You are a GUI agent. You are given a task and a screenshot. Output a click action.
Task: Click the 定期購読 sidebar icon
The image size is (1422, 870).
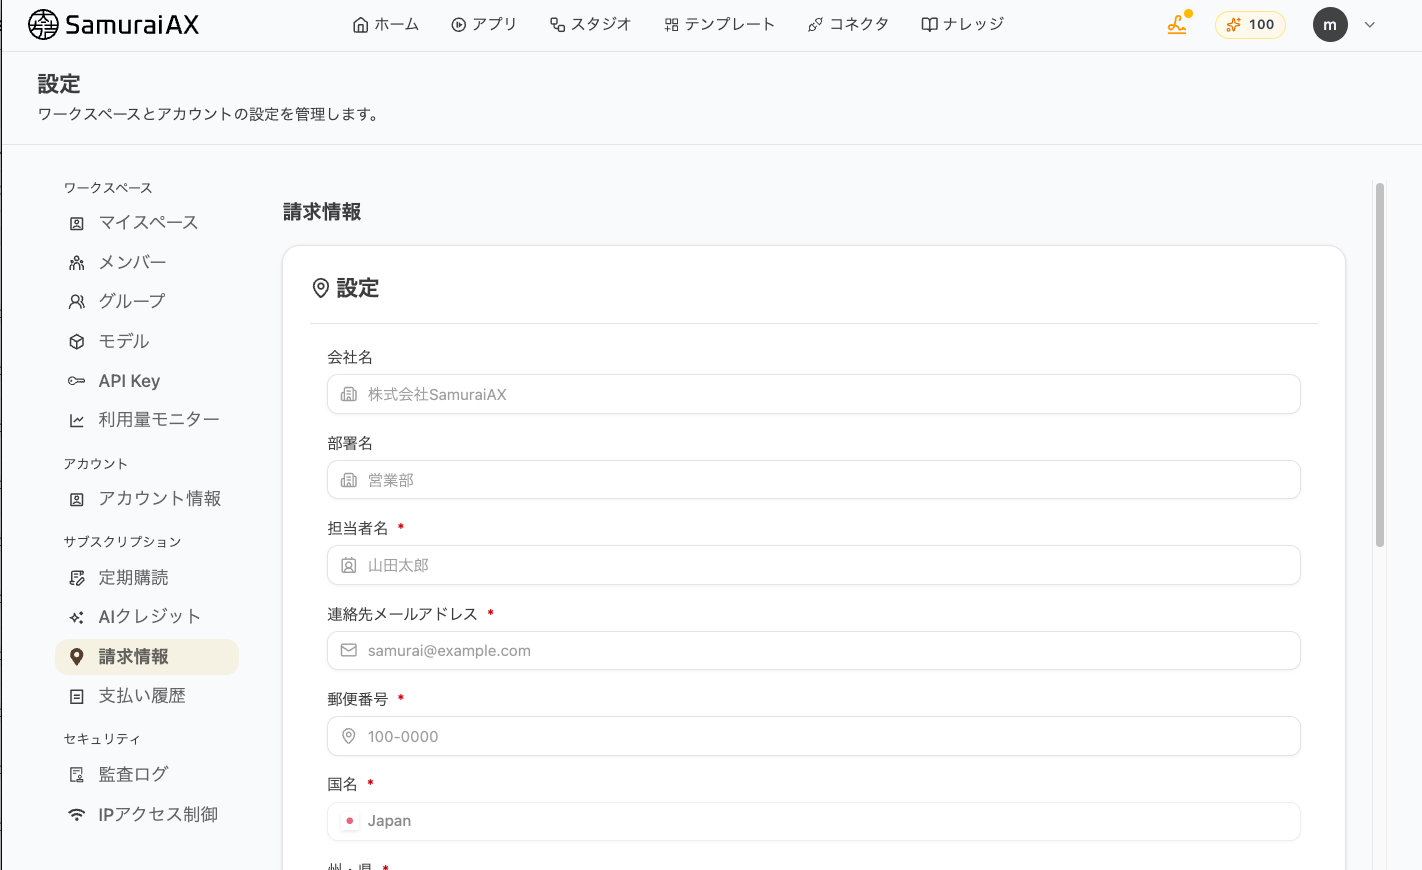(x=77, y=578)
